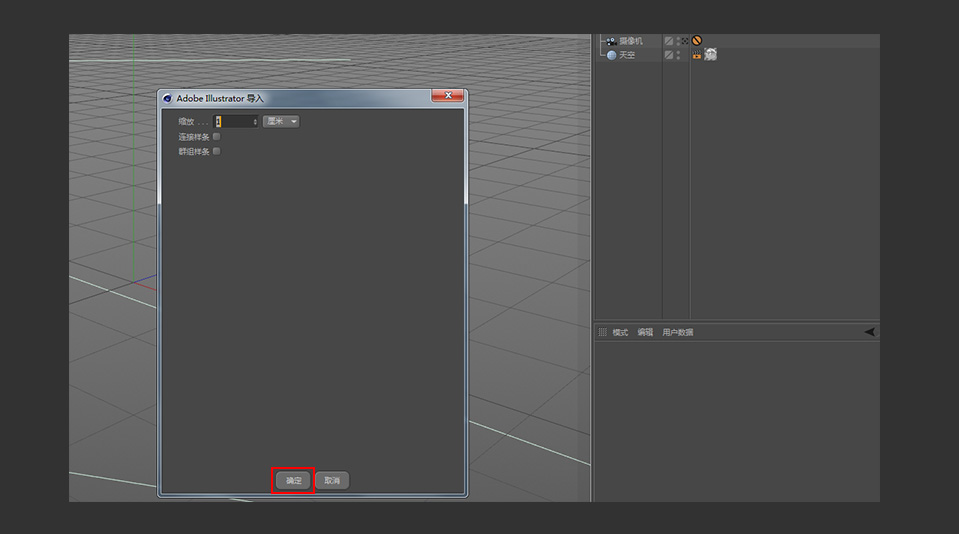Click the orange compositing tag on 天空
959x534 pixels.
(697, 55)
